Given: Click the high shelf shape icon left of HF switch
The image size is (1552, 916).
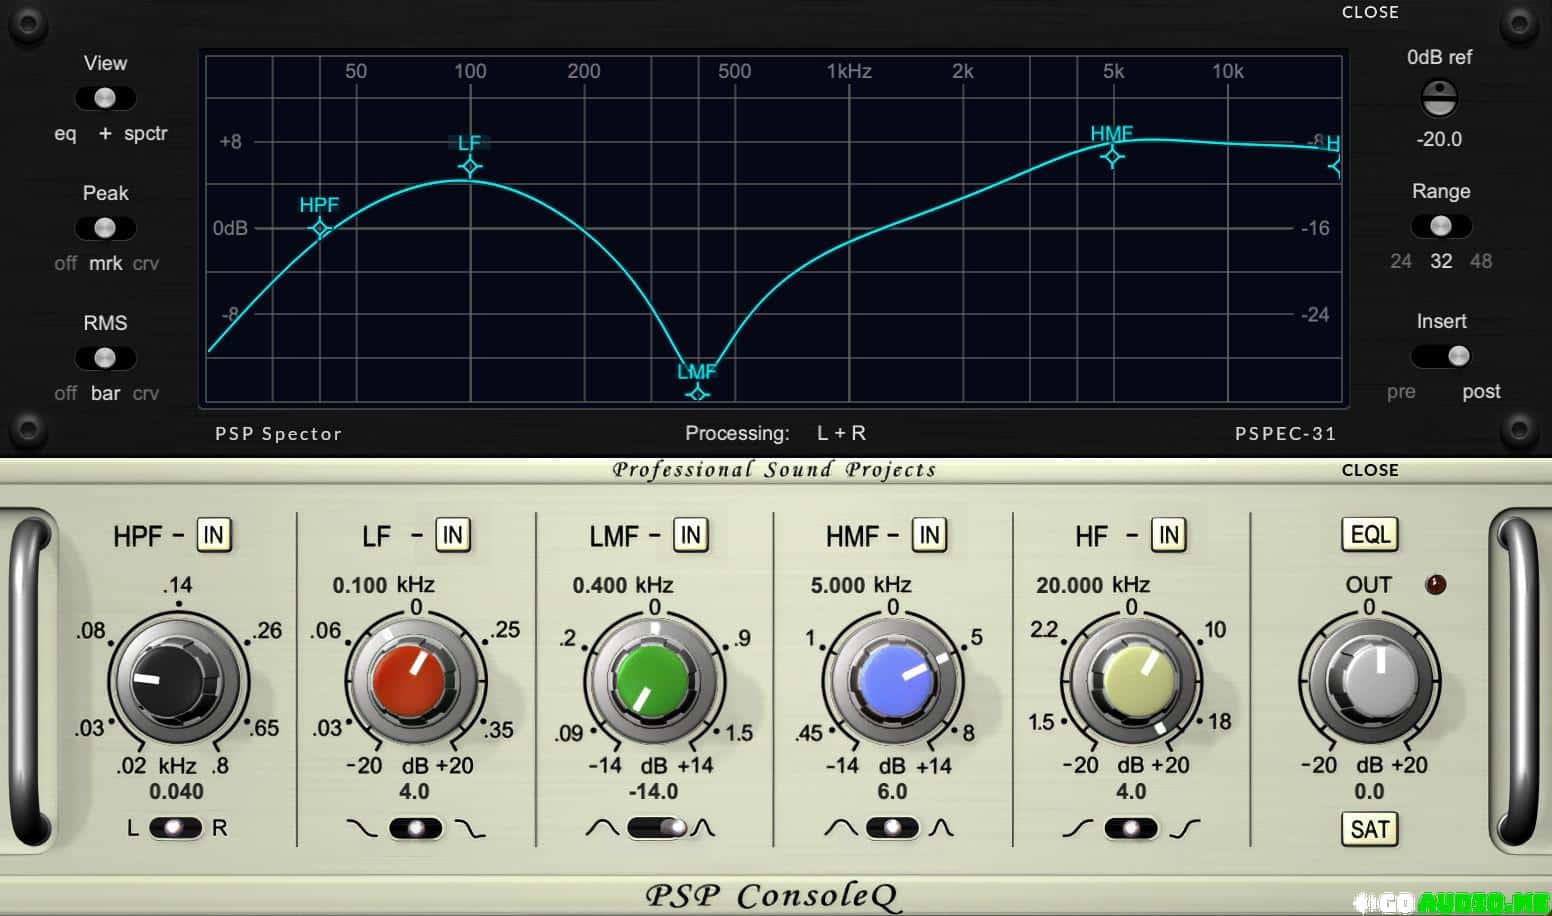Looking at the screenshot, I should click(x=1077, y=828).
